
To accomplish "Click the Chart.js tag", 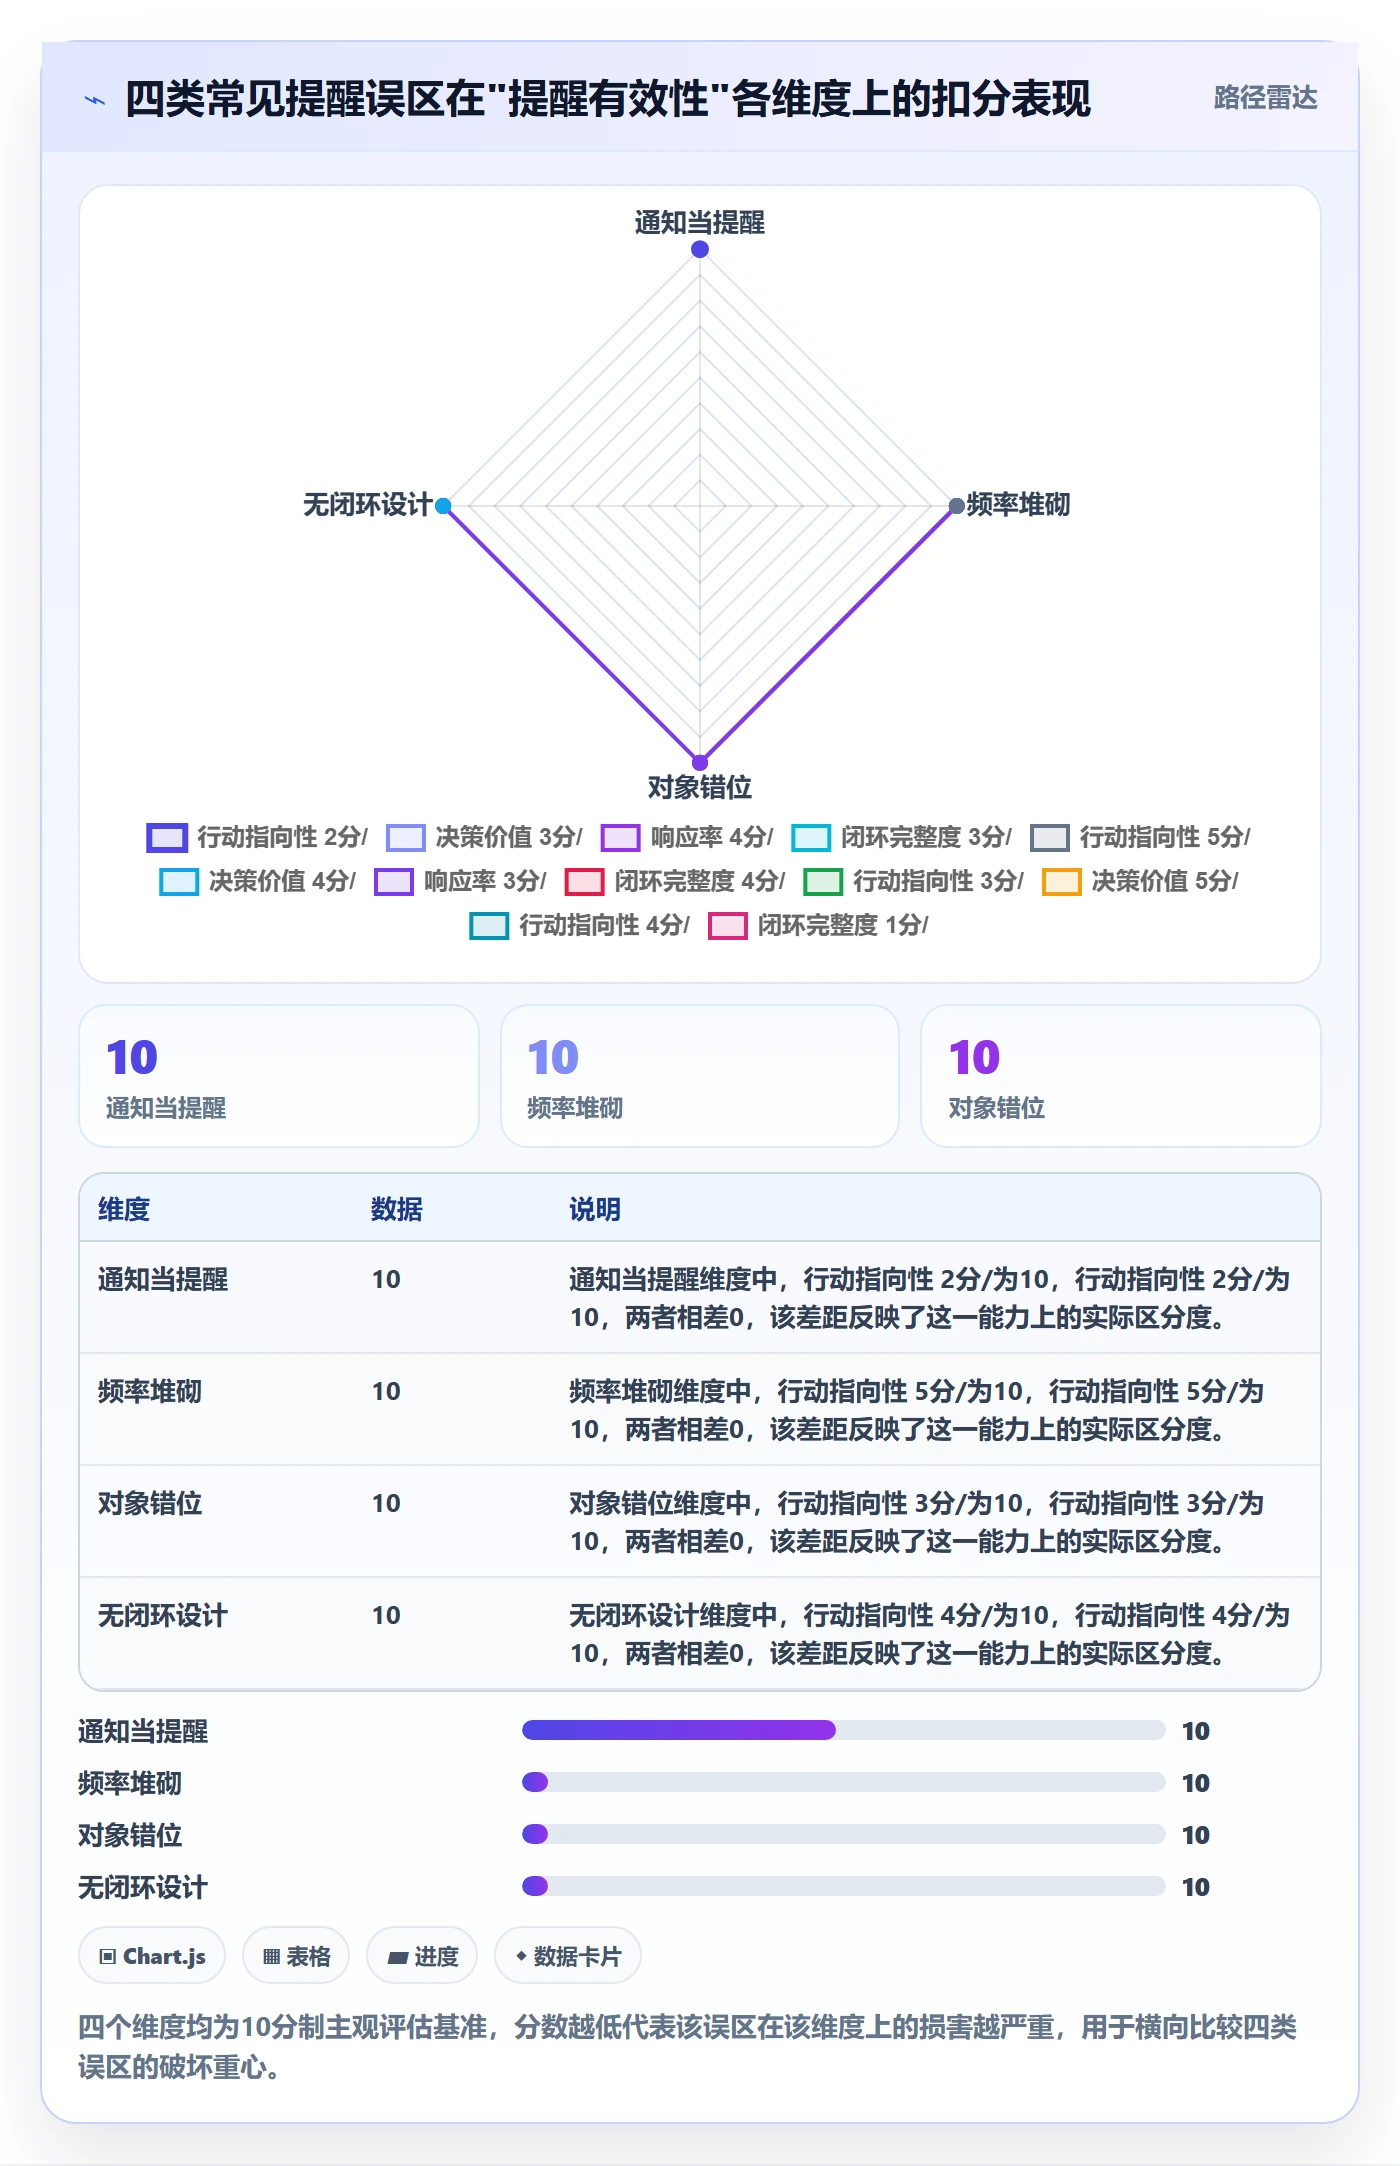I will pyautogui.click(x=152, y=1956).
